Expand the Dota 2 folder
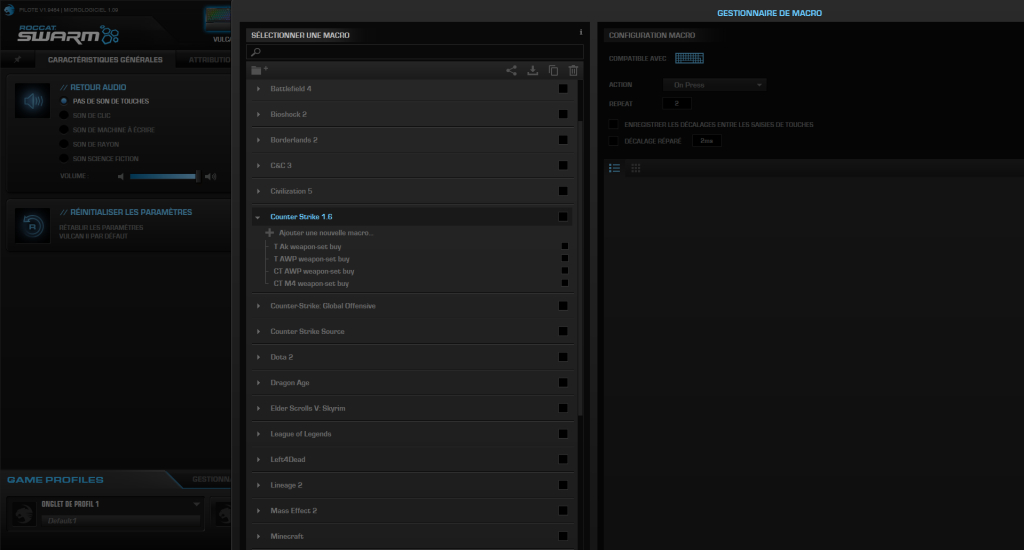 tap(259, 357)
